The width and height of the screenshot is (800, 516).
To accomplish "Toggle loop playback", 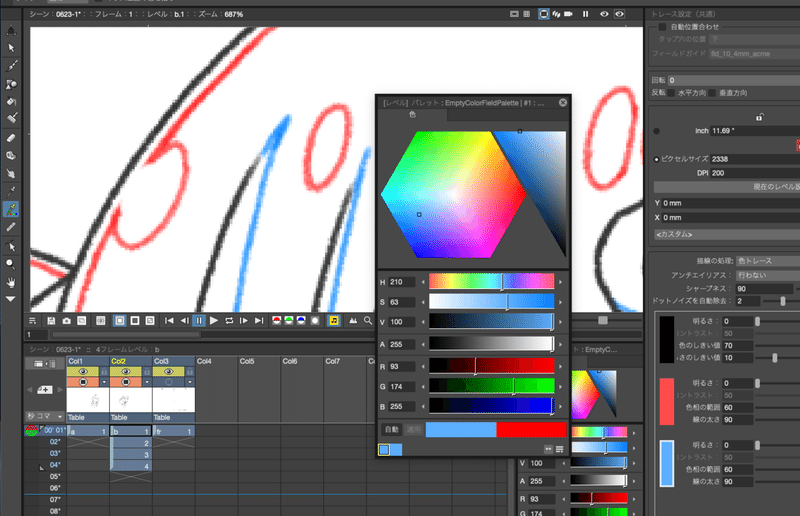I will (x=229, y=321).
